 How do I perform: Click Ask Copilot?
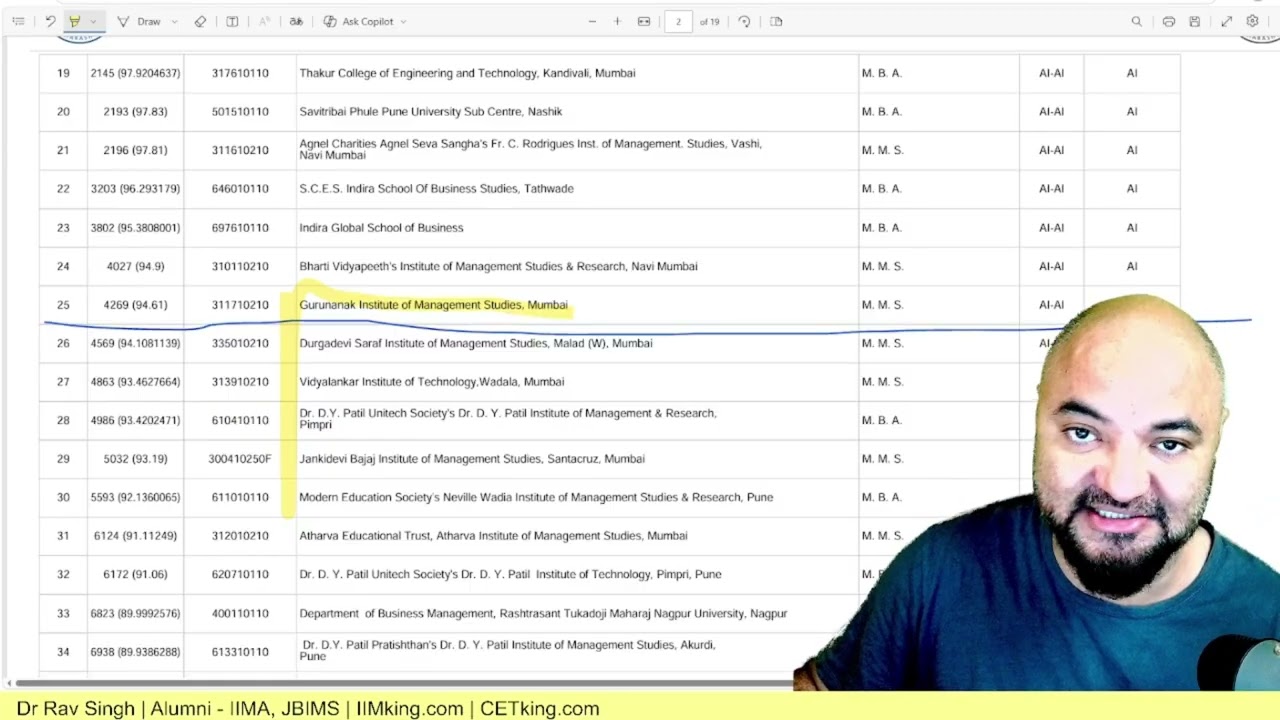tap(359, 21)
